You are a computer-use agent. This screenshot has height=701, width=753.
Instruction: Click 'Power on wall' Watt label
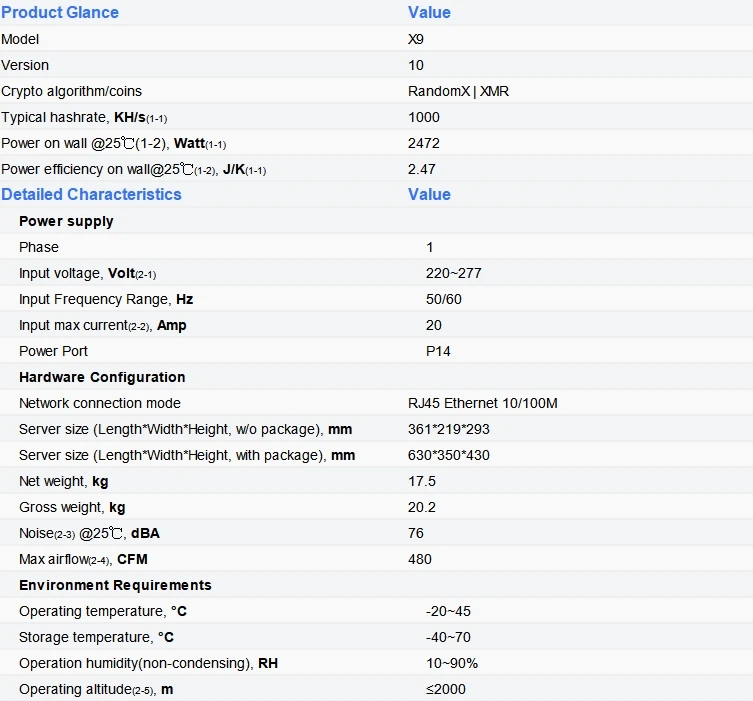(x=113, y=143)
